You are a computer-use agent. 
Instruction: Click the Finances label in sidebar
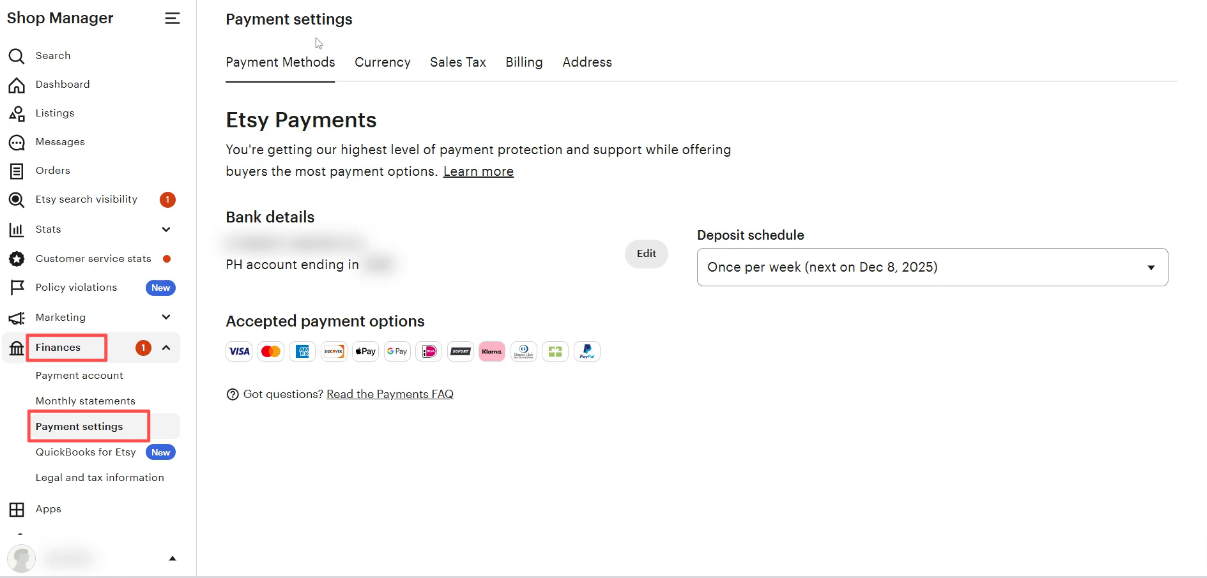(x=58, y=348)
